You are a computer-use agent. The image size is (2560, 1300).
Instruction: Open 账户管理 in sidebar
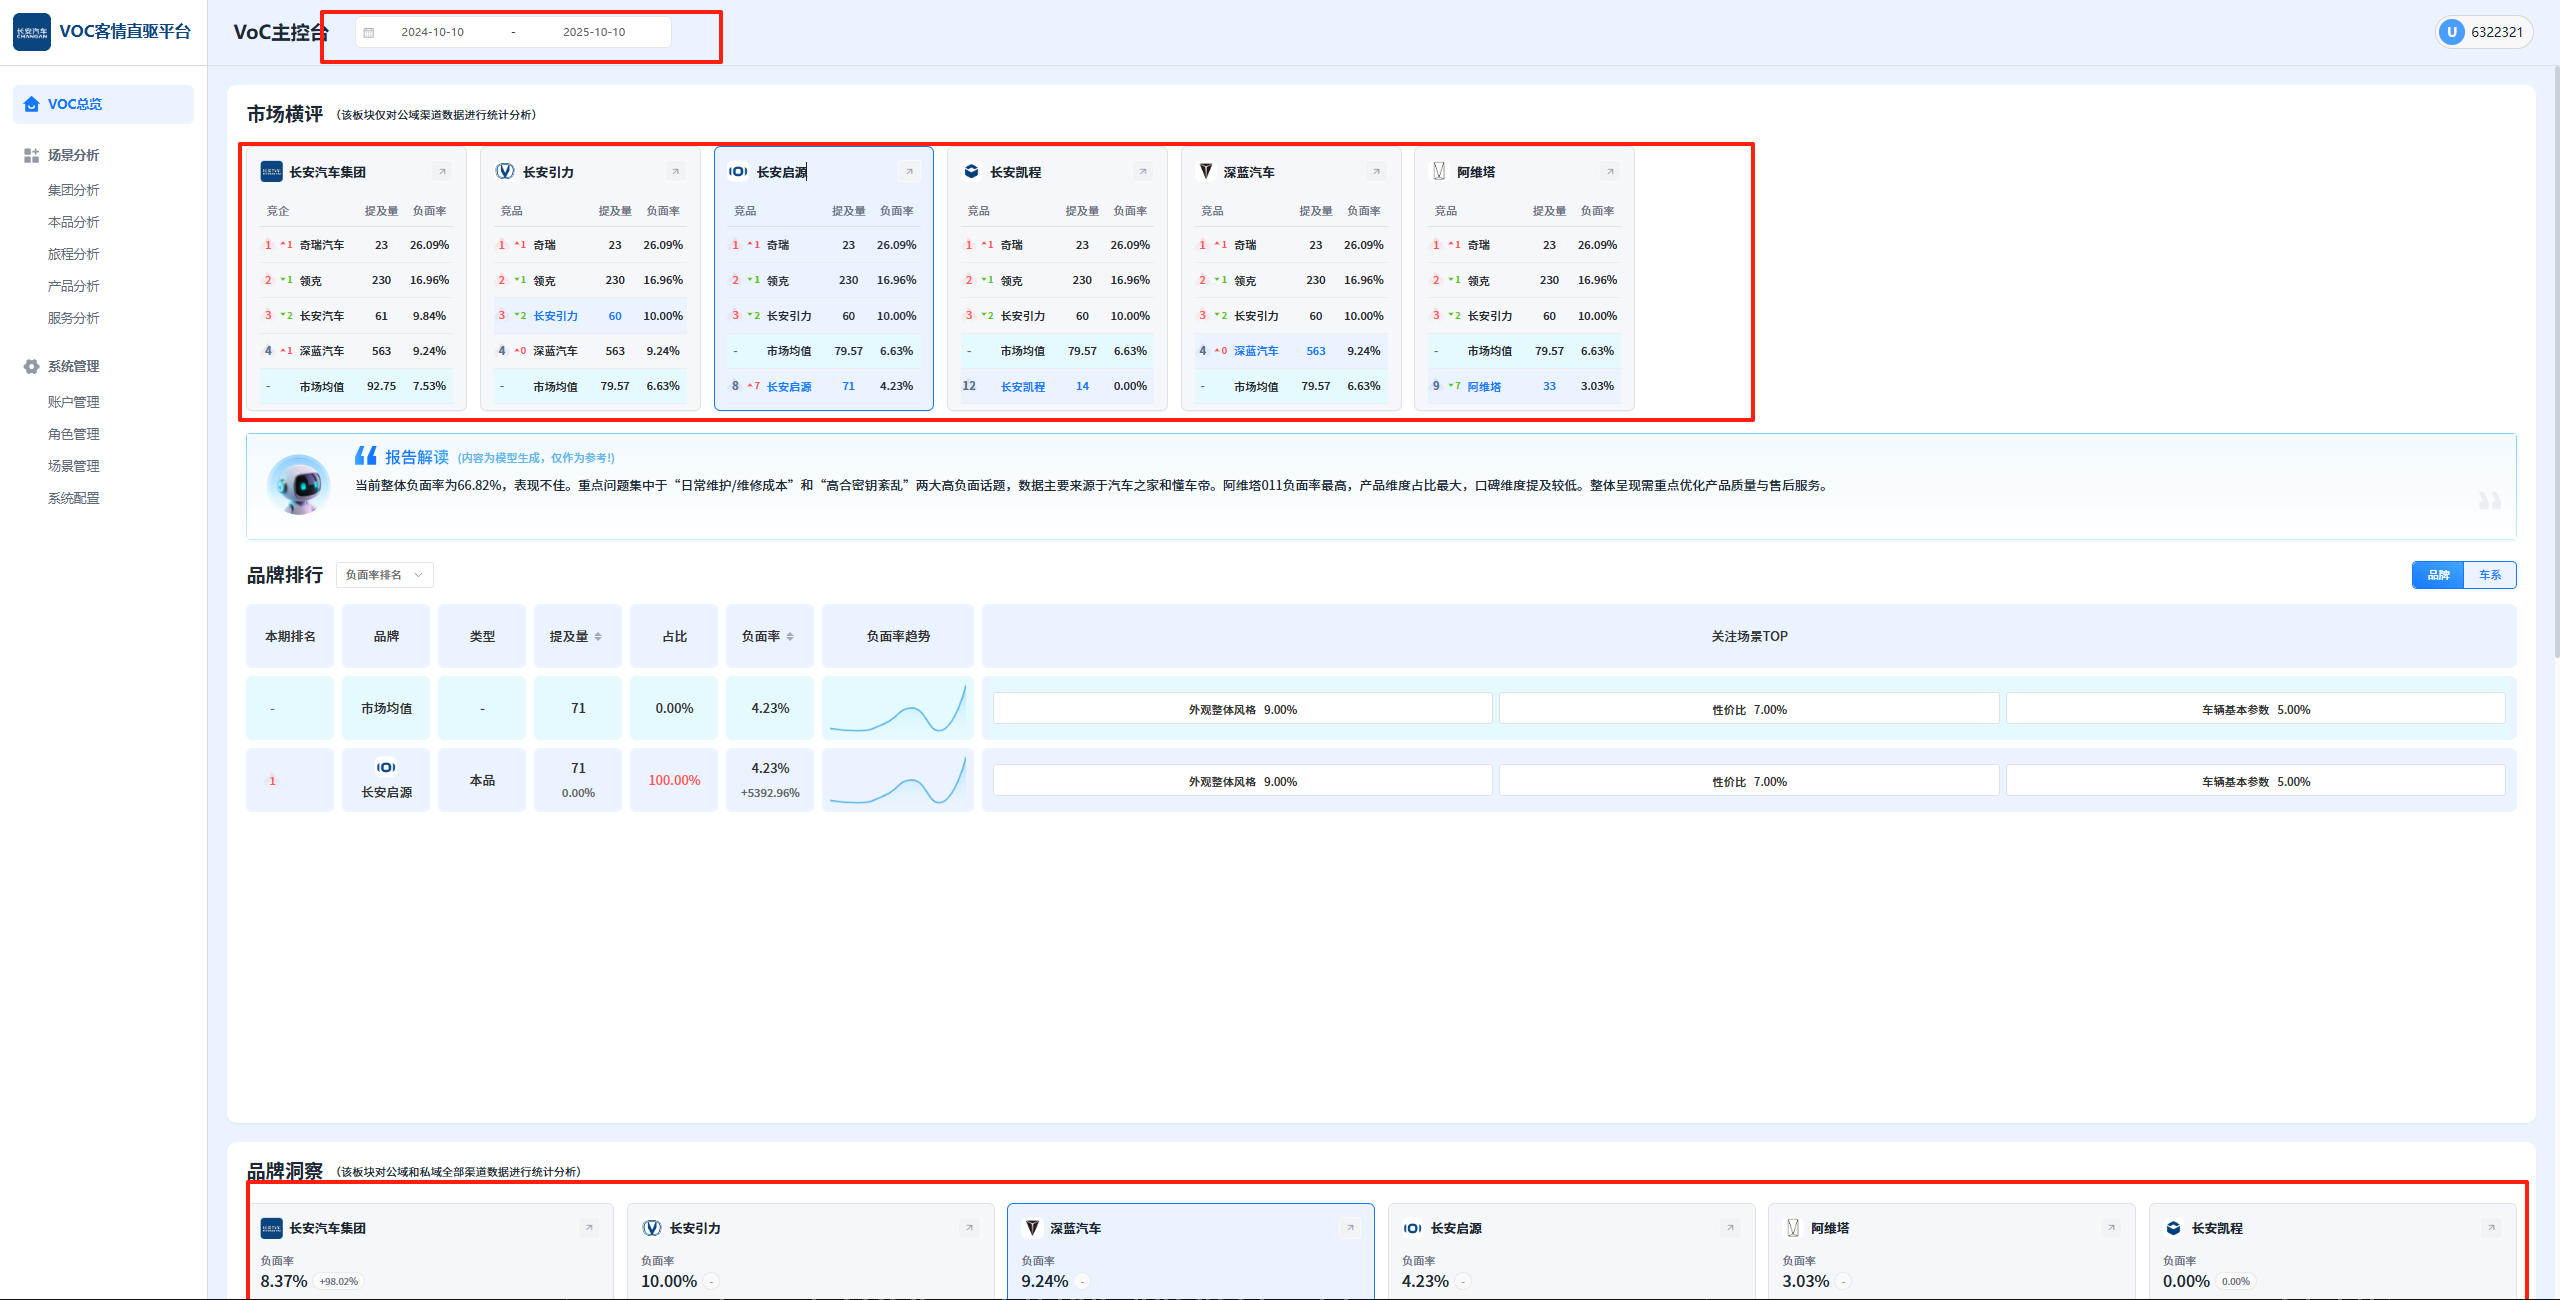coord(74,402)
